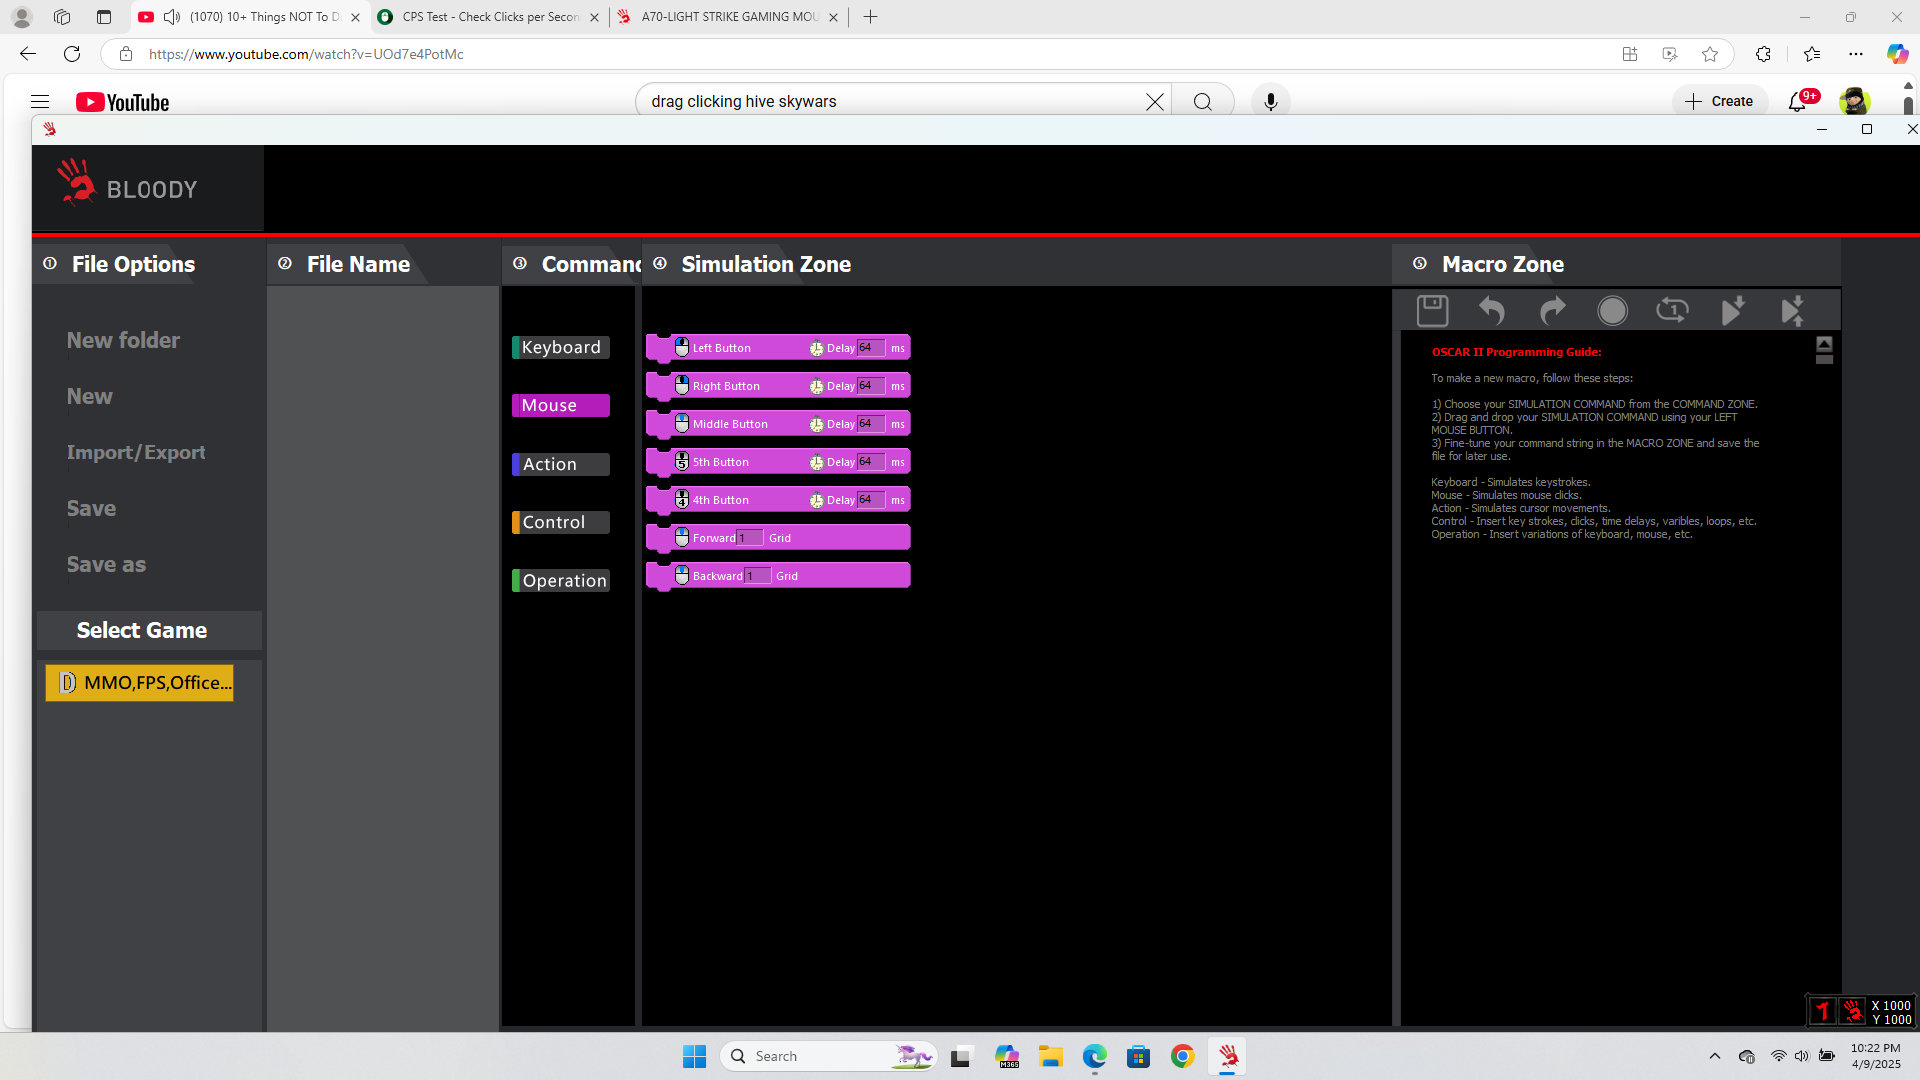This screenshot has width=1920, height=1080.
Task: Click the Select Game header
Action: (x=149, y=631)
